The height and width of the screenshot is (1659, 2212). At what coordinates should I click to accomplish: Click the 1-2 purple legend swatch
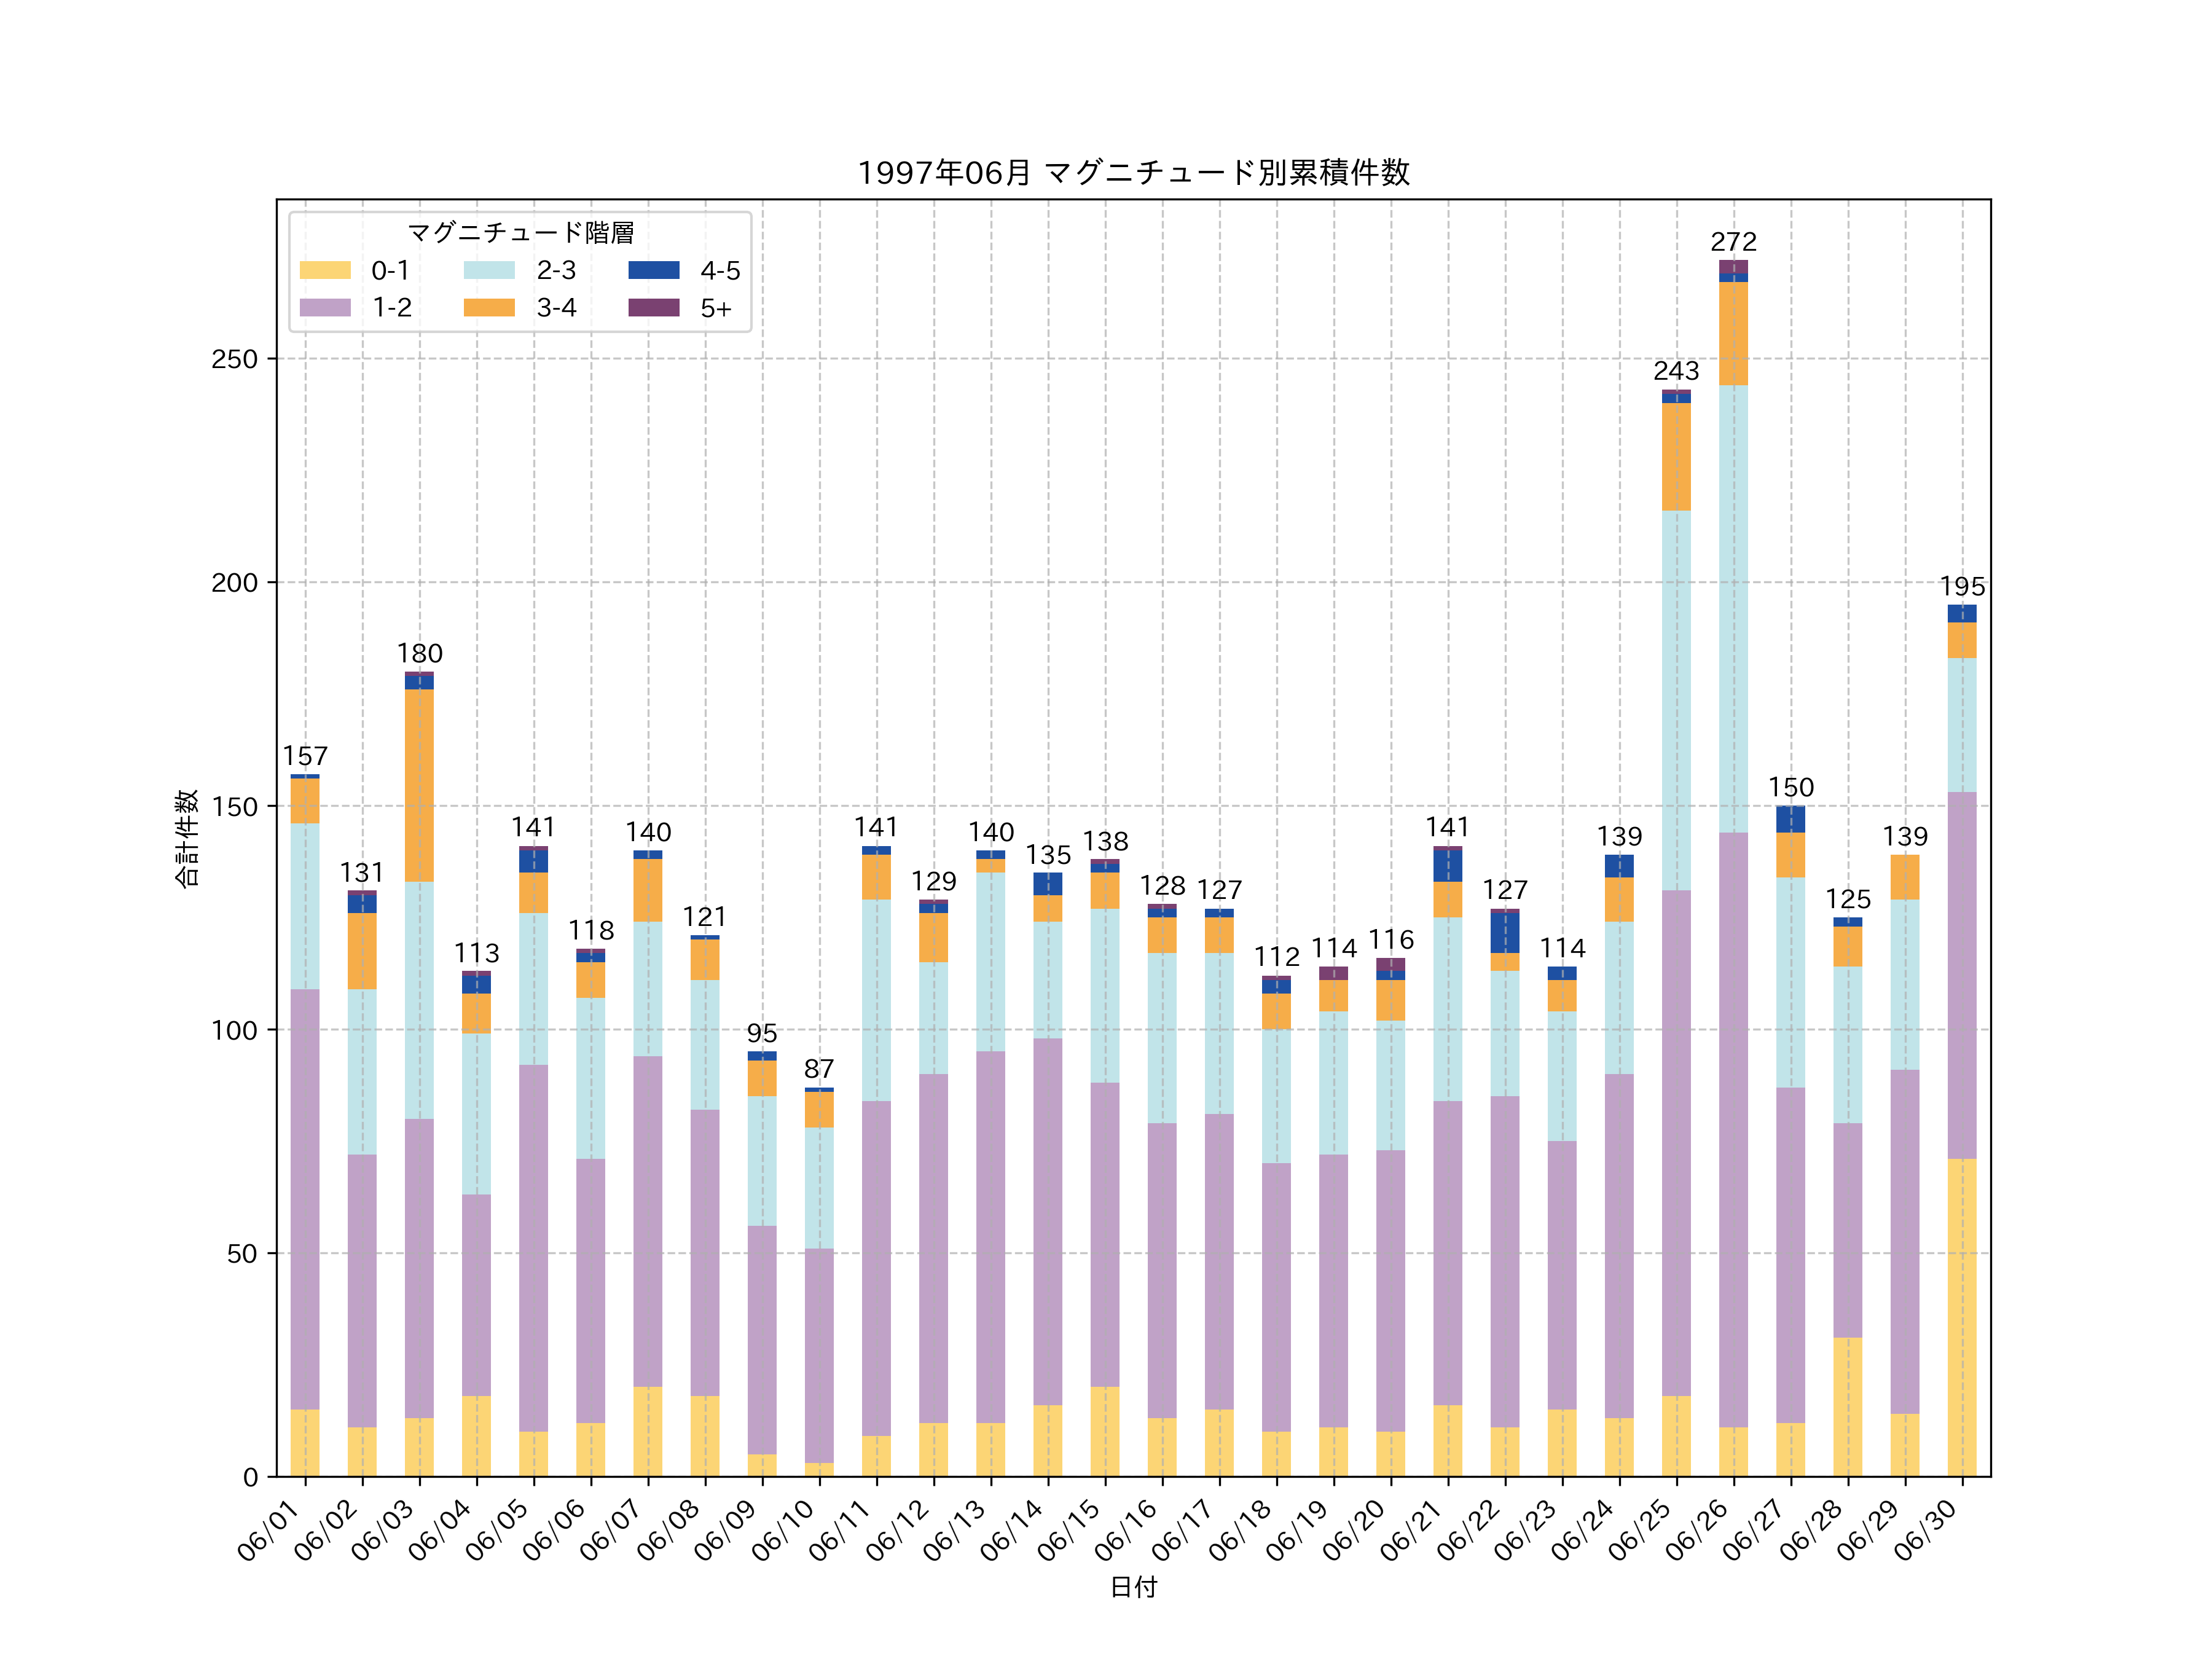click(325, 307)
